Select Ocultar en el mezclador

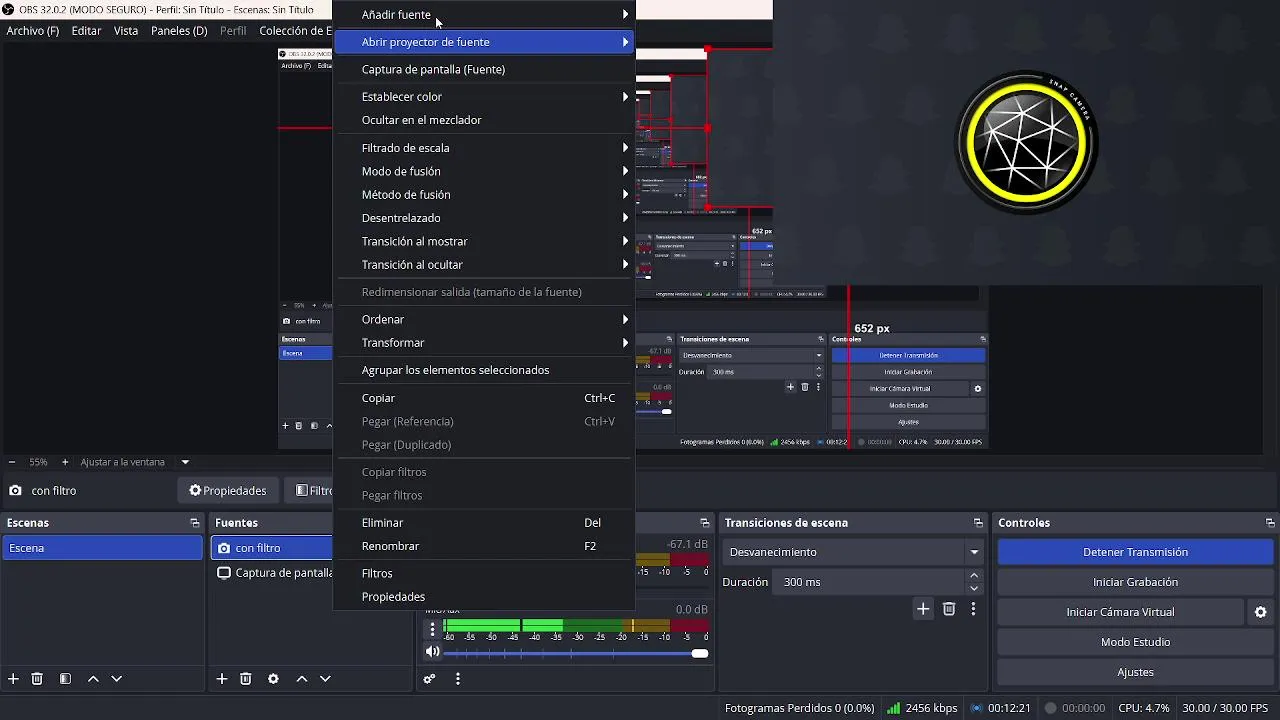click(x=484, y=120)
